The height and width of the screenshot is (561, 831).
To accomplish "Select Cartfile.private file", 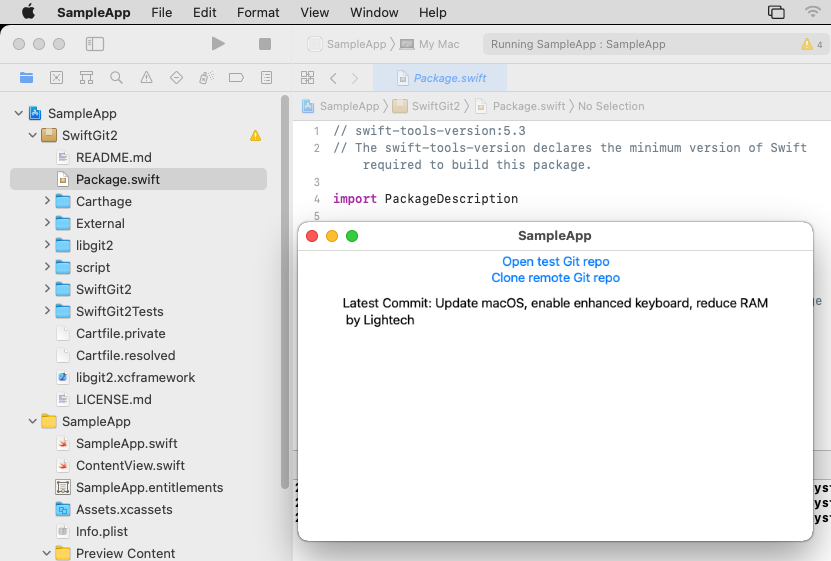I will click(x=138, y=333).
